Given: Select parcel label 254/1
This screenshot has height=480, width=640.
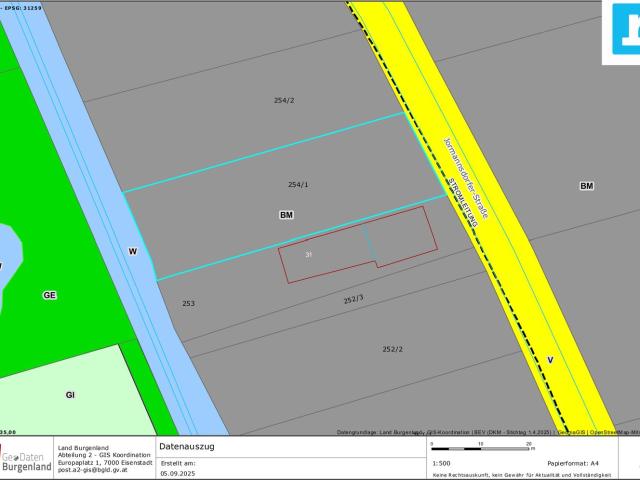Looking at the screenshot, I should 298,185.
